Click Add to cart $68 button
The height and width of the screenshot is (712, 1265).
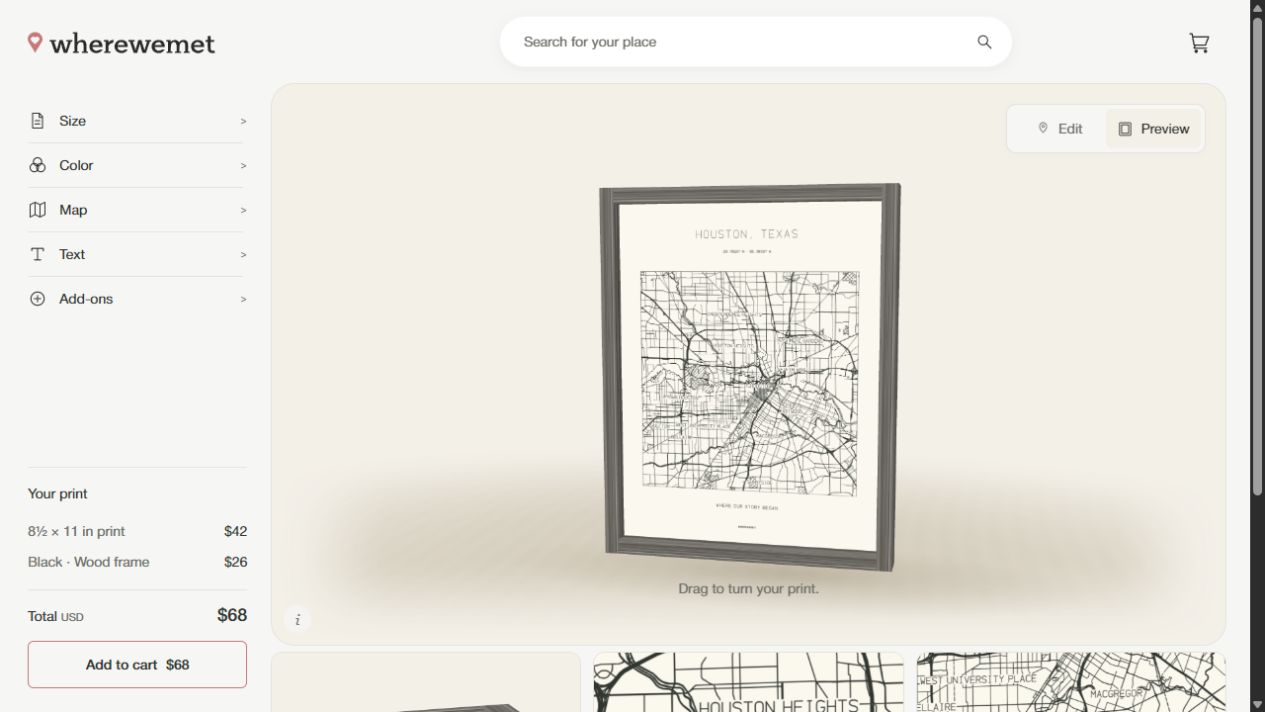coord(137,664)
